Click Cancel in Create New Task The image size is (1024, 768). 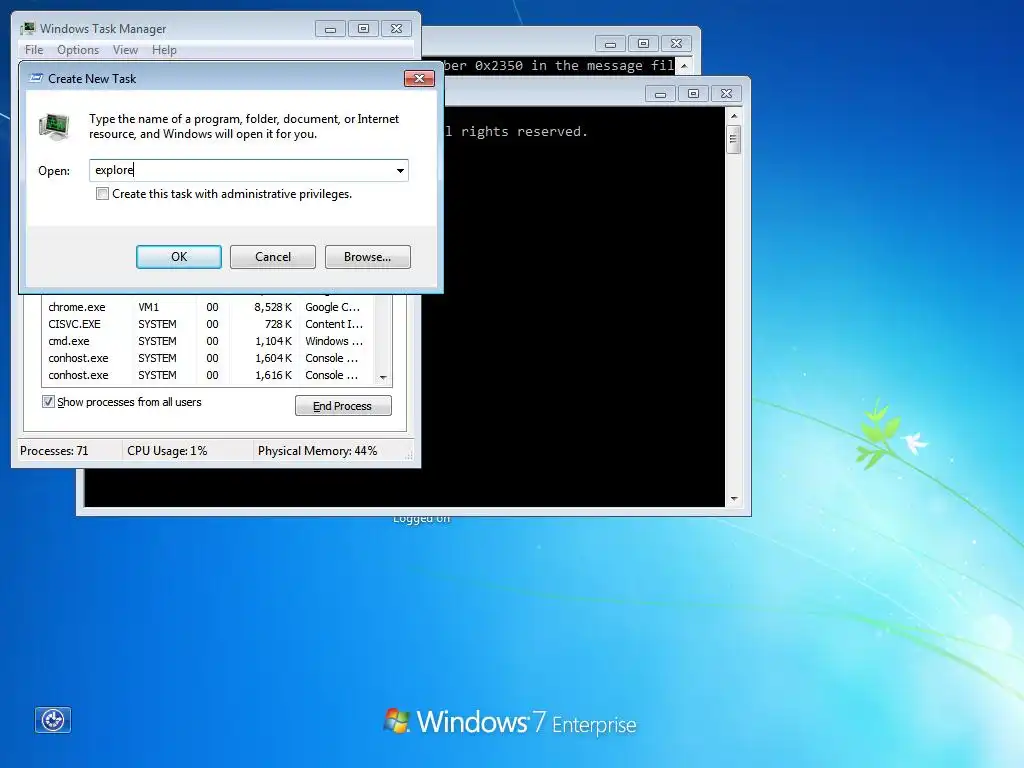273,257
